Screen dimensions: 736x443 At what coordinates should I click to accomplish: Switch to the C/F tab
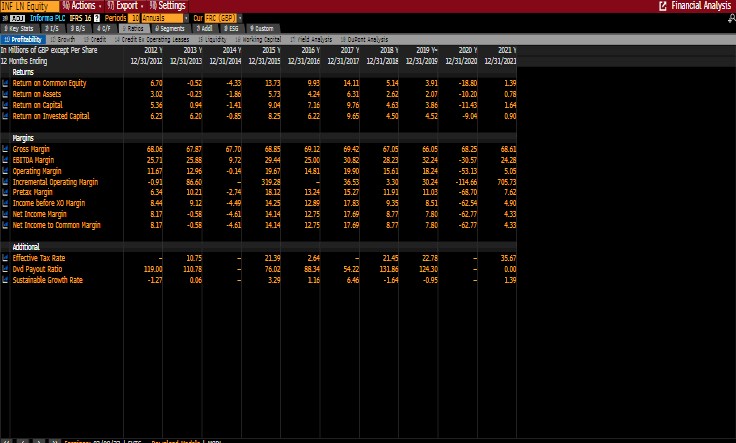104,29
